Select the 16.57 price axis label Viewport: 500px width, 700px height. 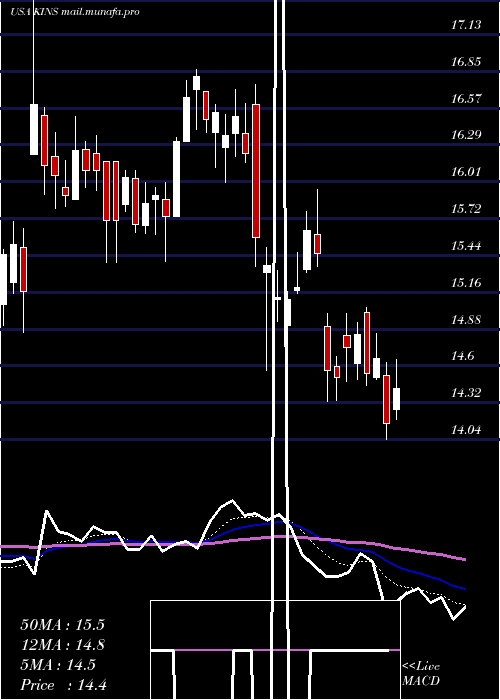click(466, 99)
